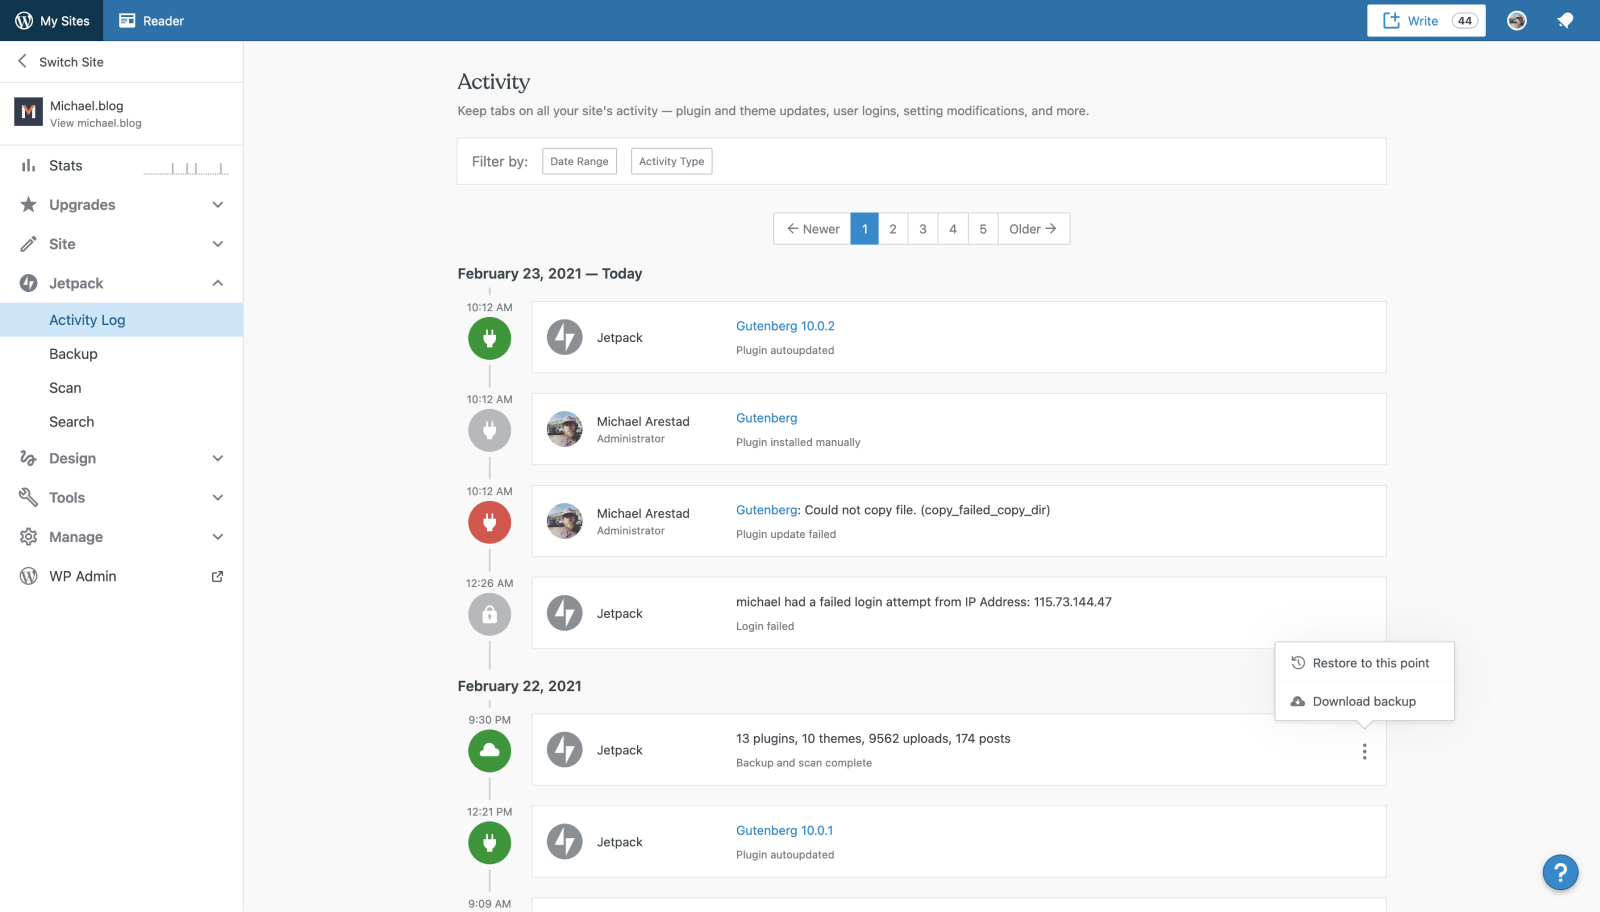Click the Tools wrench icon
Image resolution: width=1600 pixels, height=912 pixels.
click(x=29, y=497)
